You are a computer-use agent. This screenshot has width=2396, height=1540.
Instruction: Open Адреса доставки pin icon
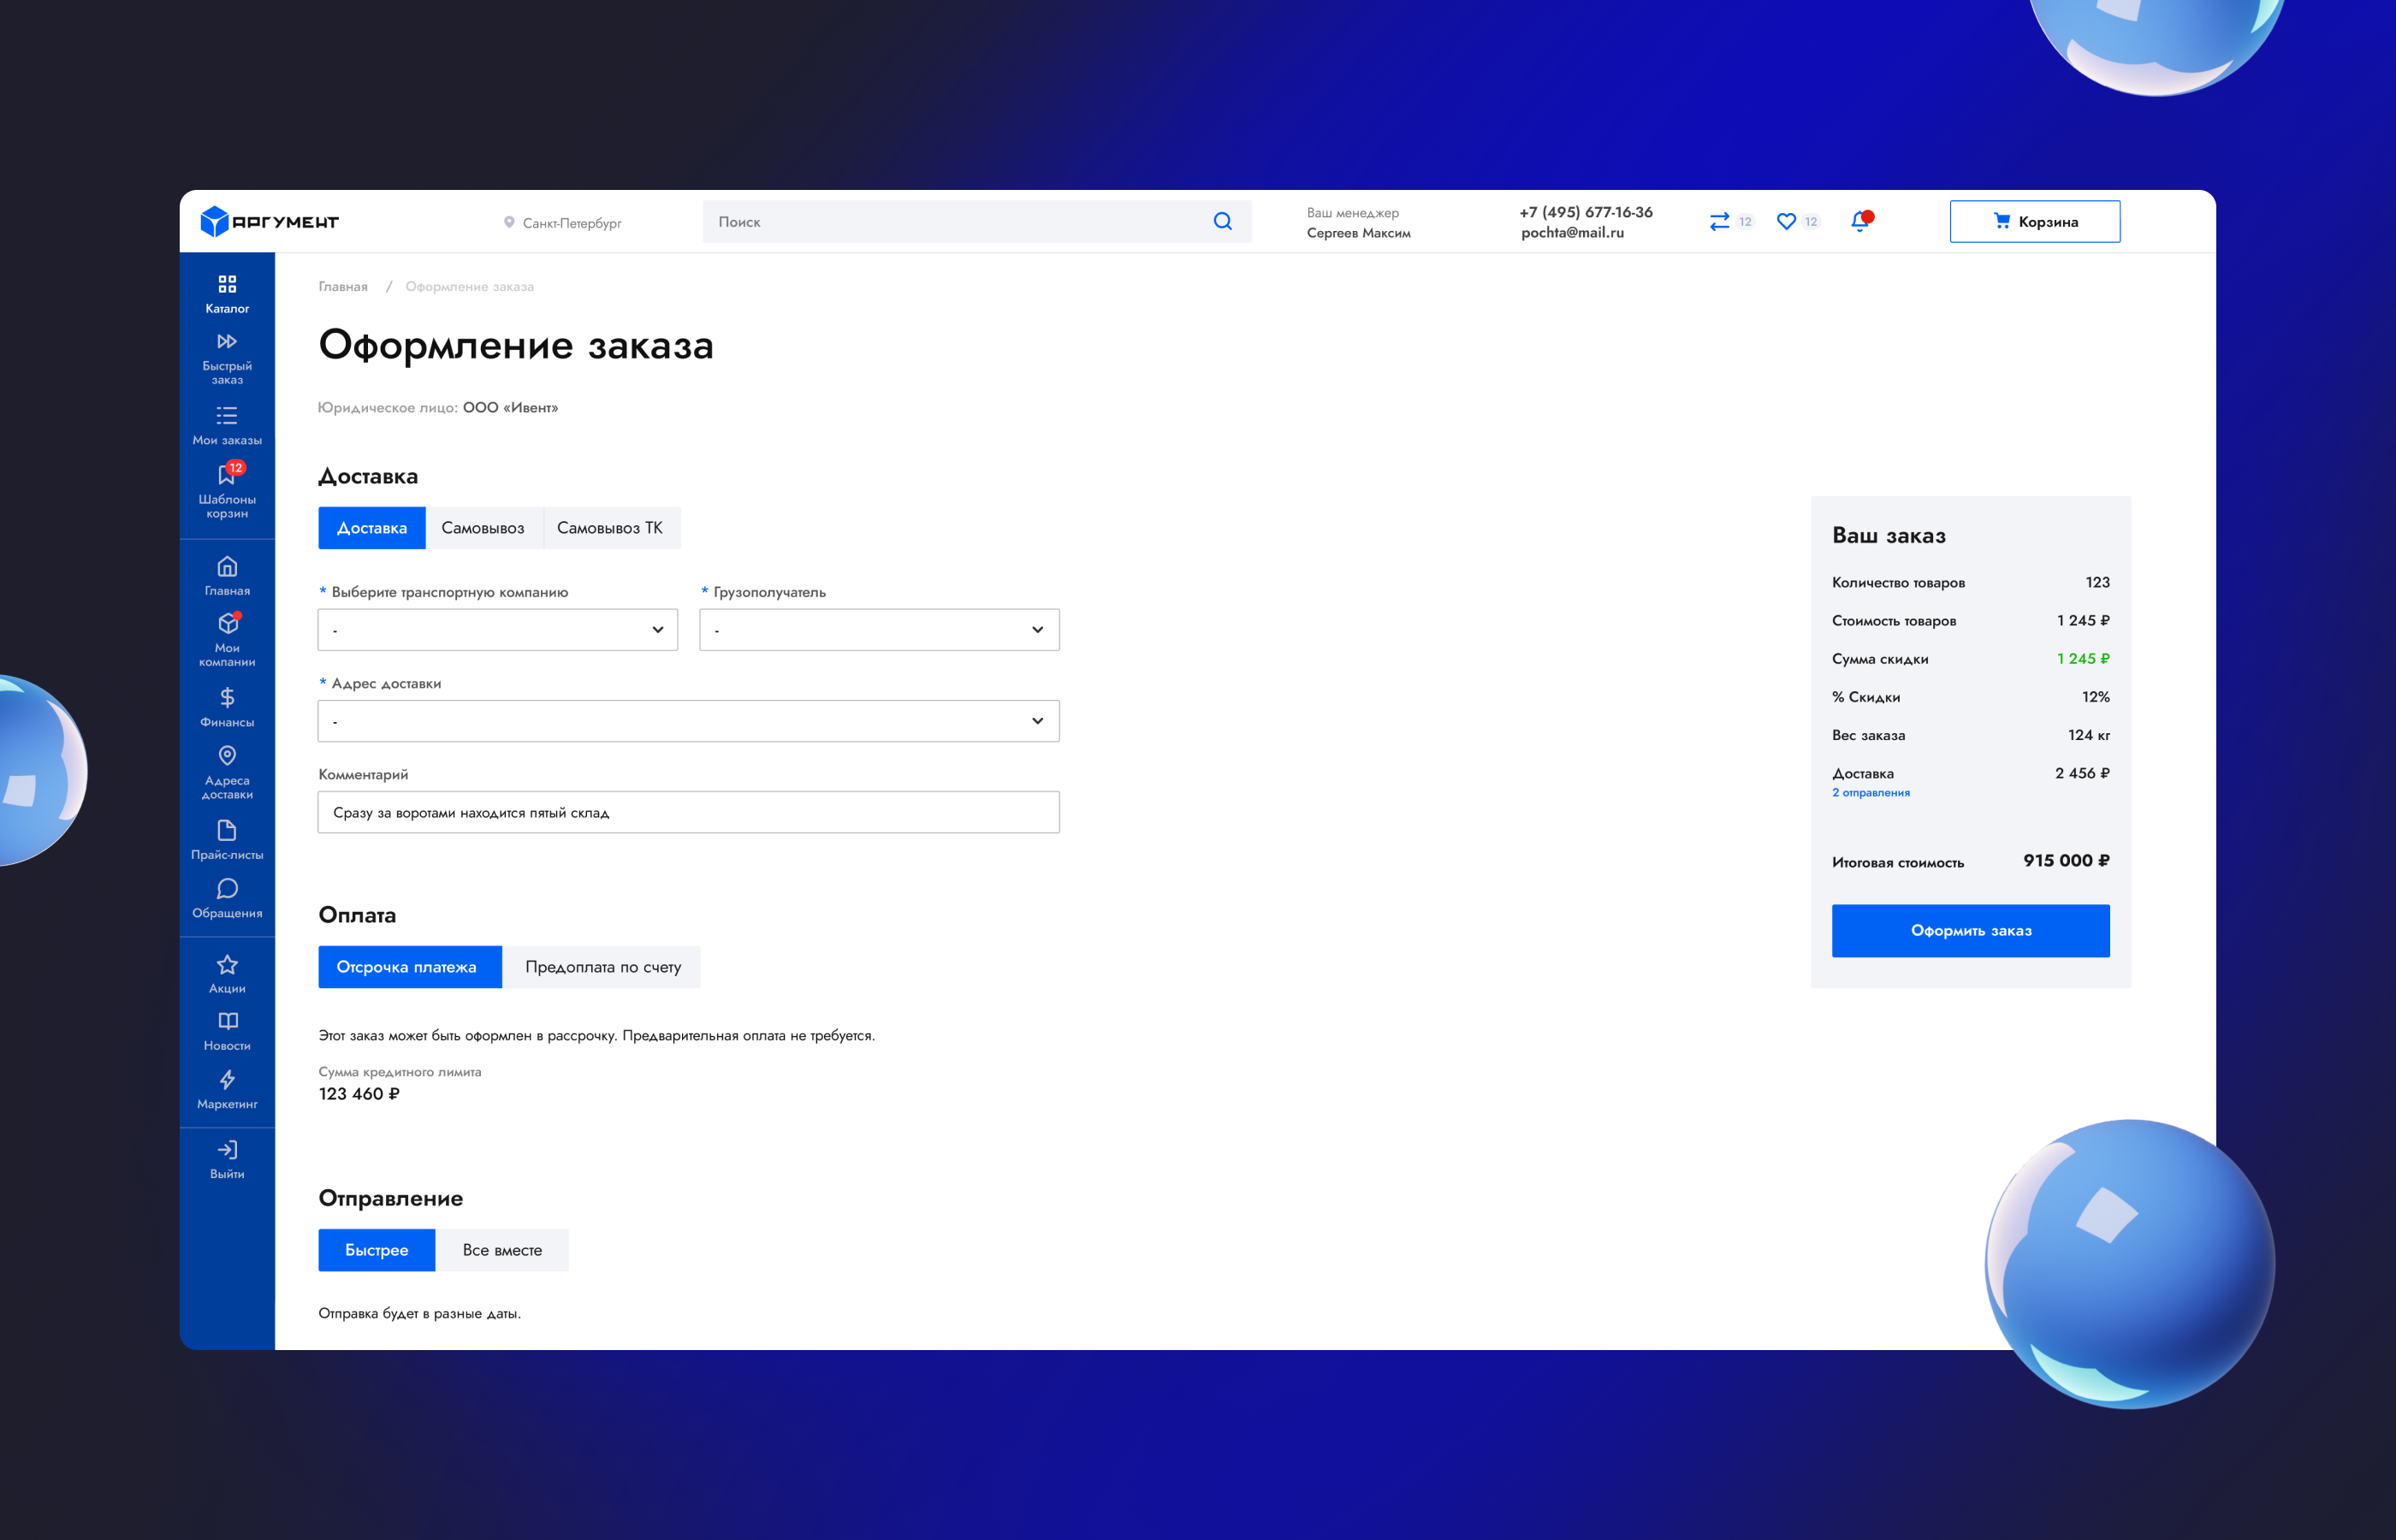(227, 755)
